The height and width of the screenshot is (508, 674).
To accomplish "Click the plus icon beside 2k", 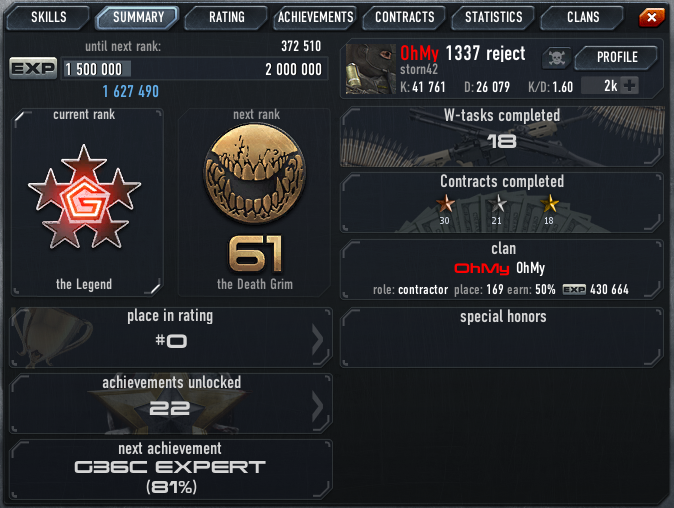I will click(629, 86).
